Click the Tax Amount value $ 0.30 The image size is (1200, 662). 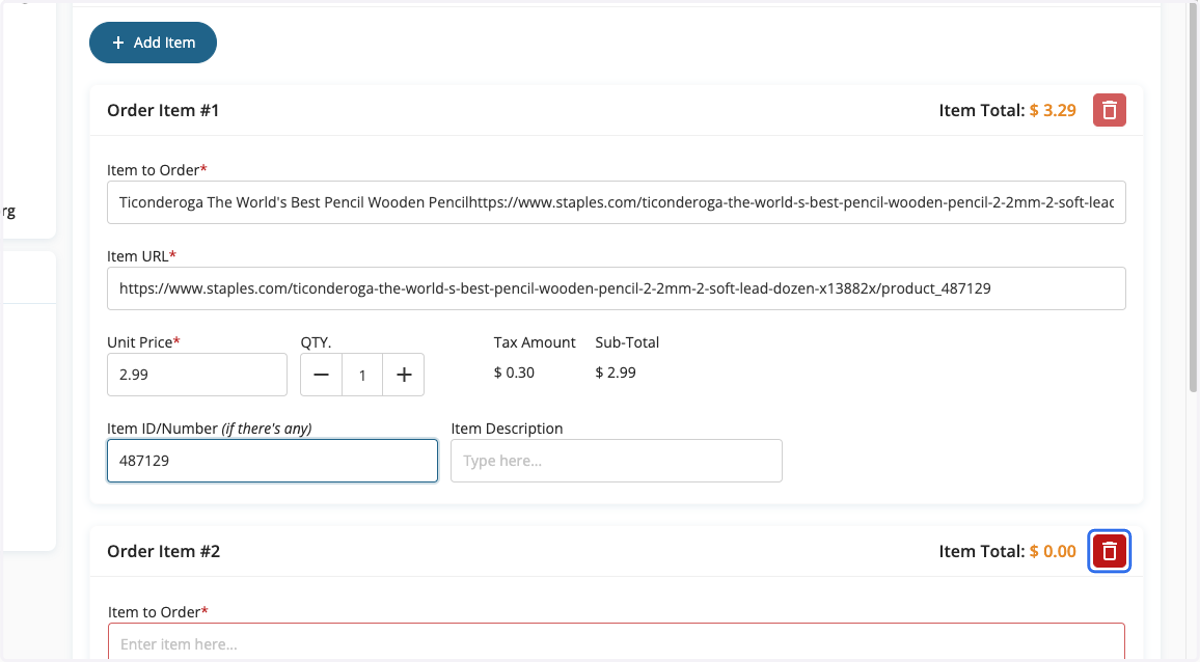514,373
